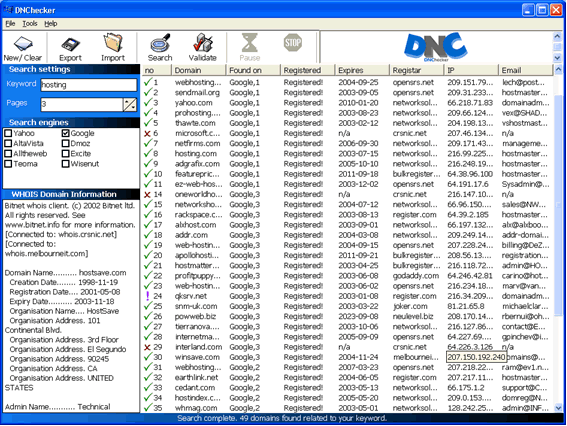Sort by the Found on column header
This screenshot has height=426, width=567.
pyautogui.click(x=253, y=70)
